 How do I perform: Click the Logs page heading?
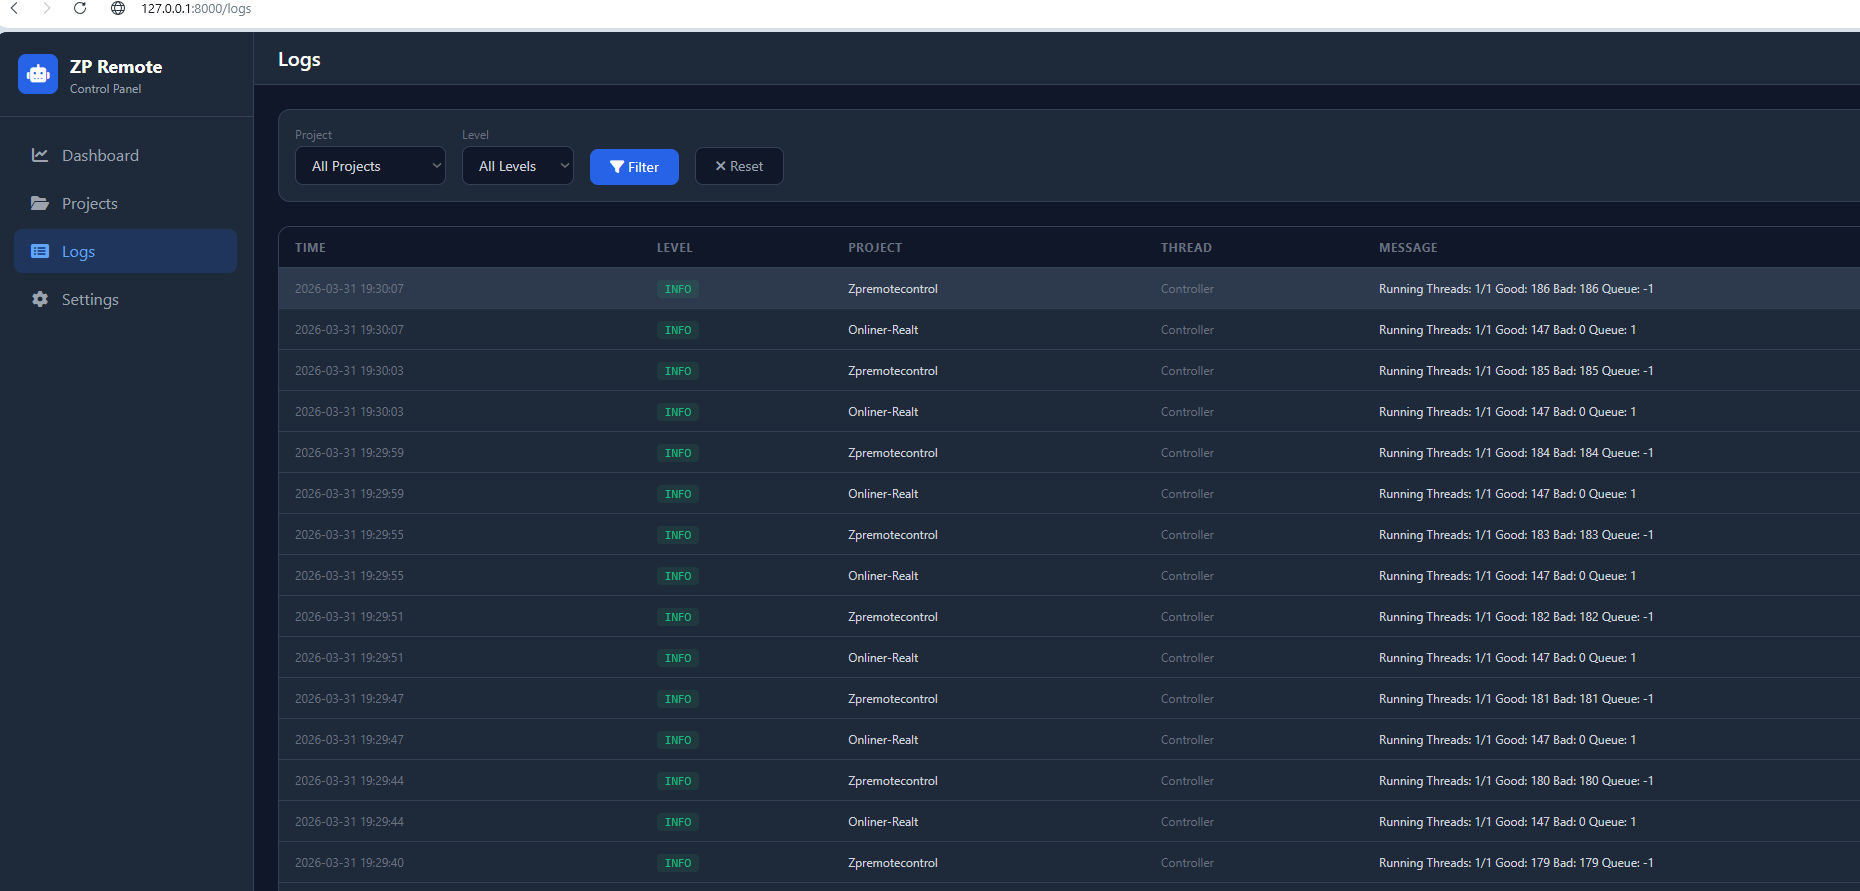299,60
